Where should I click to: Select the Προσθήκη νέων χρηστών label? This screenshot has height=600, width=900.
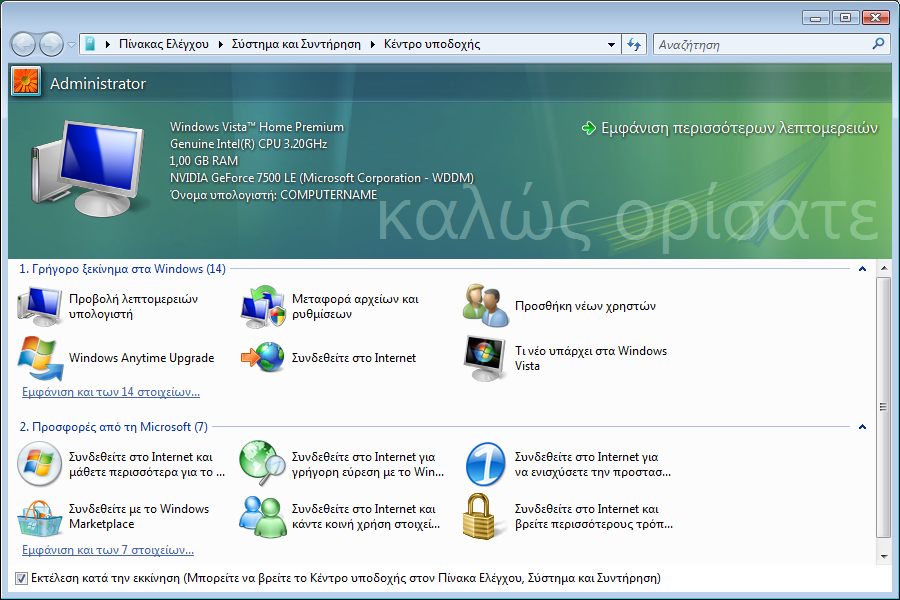(x=585, y=306)
